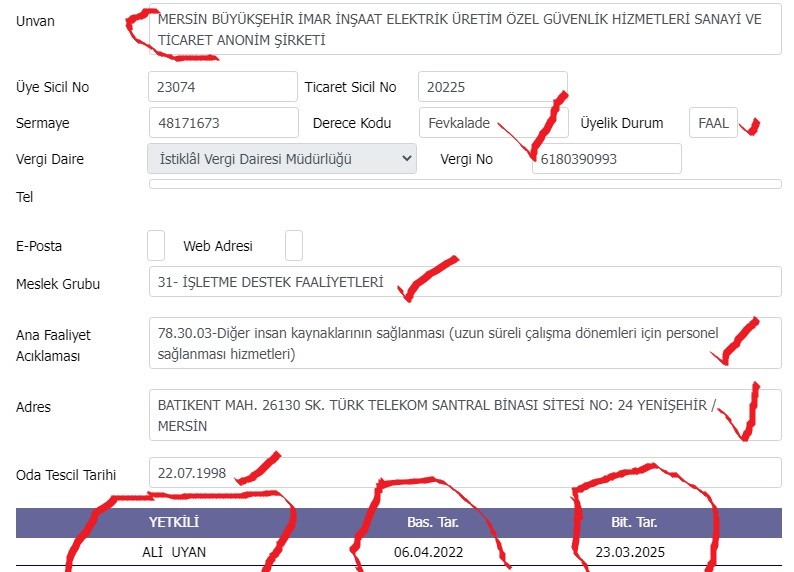Open the Vergi Daire dropdown arrow

point(406,158)
